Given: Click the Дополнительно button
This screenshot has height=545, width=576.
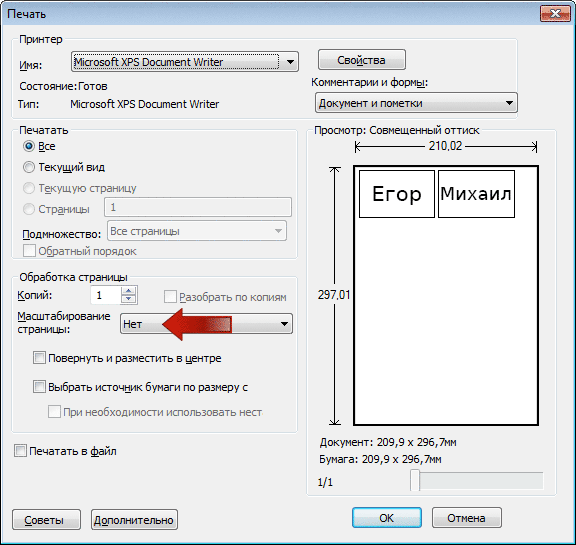Looking at the screenshot, I should pos(134,520).
